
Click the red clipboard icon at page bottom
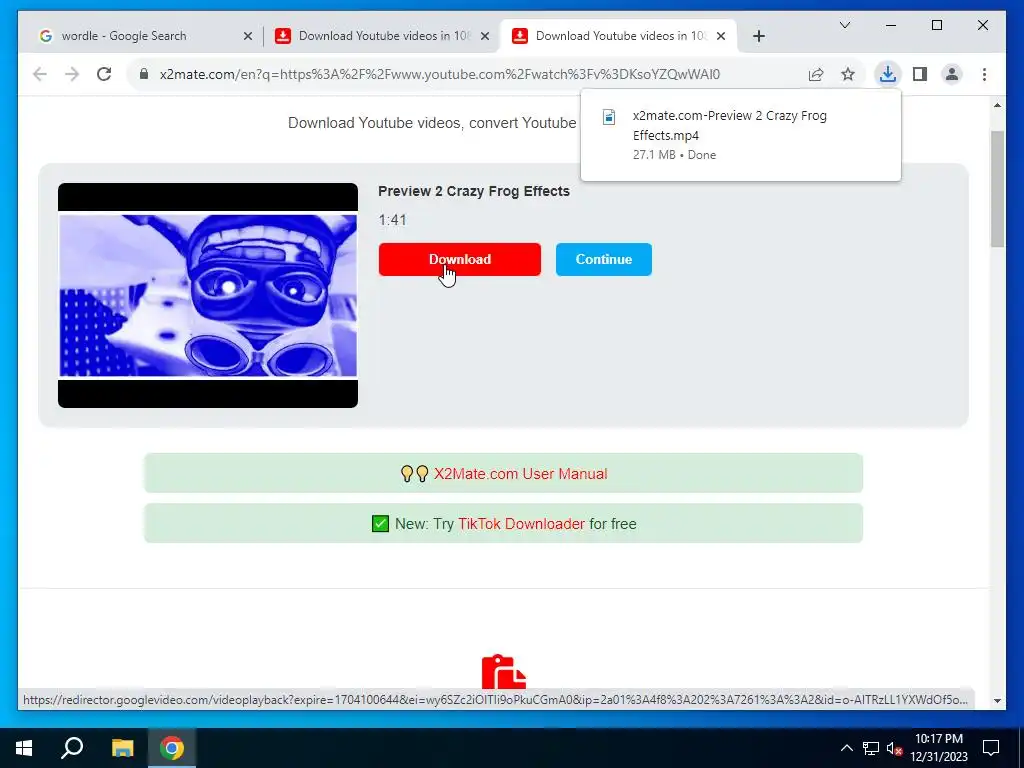pyautogui.click(x=504, y=671)
